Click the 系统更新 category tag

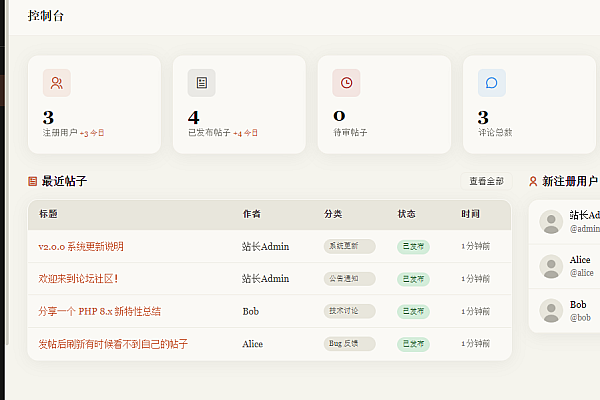tap(349, 246)
